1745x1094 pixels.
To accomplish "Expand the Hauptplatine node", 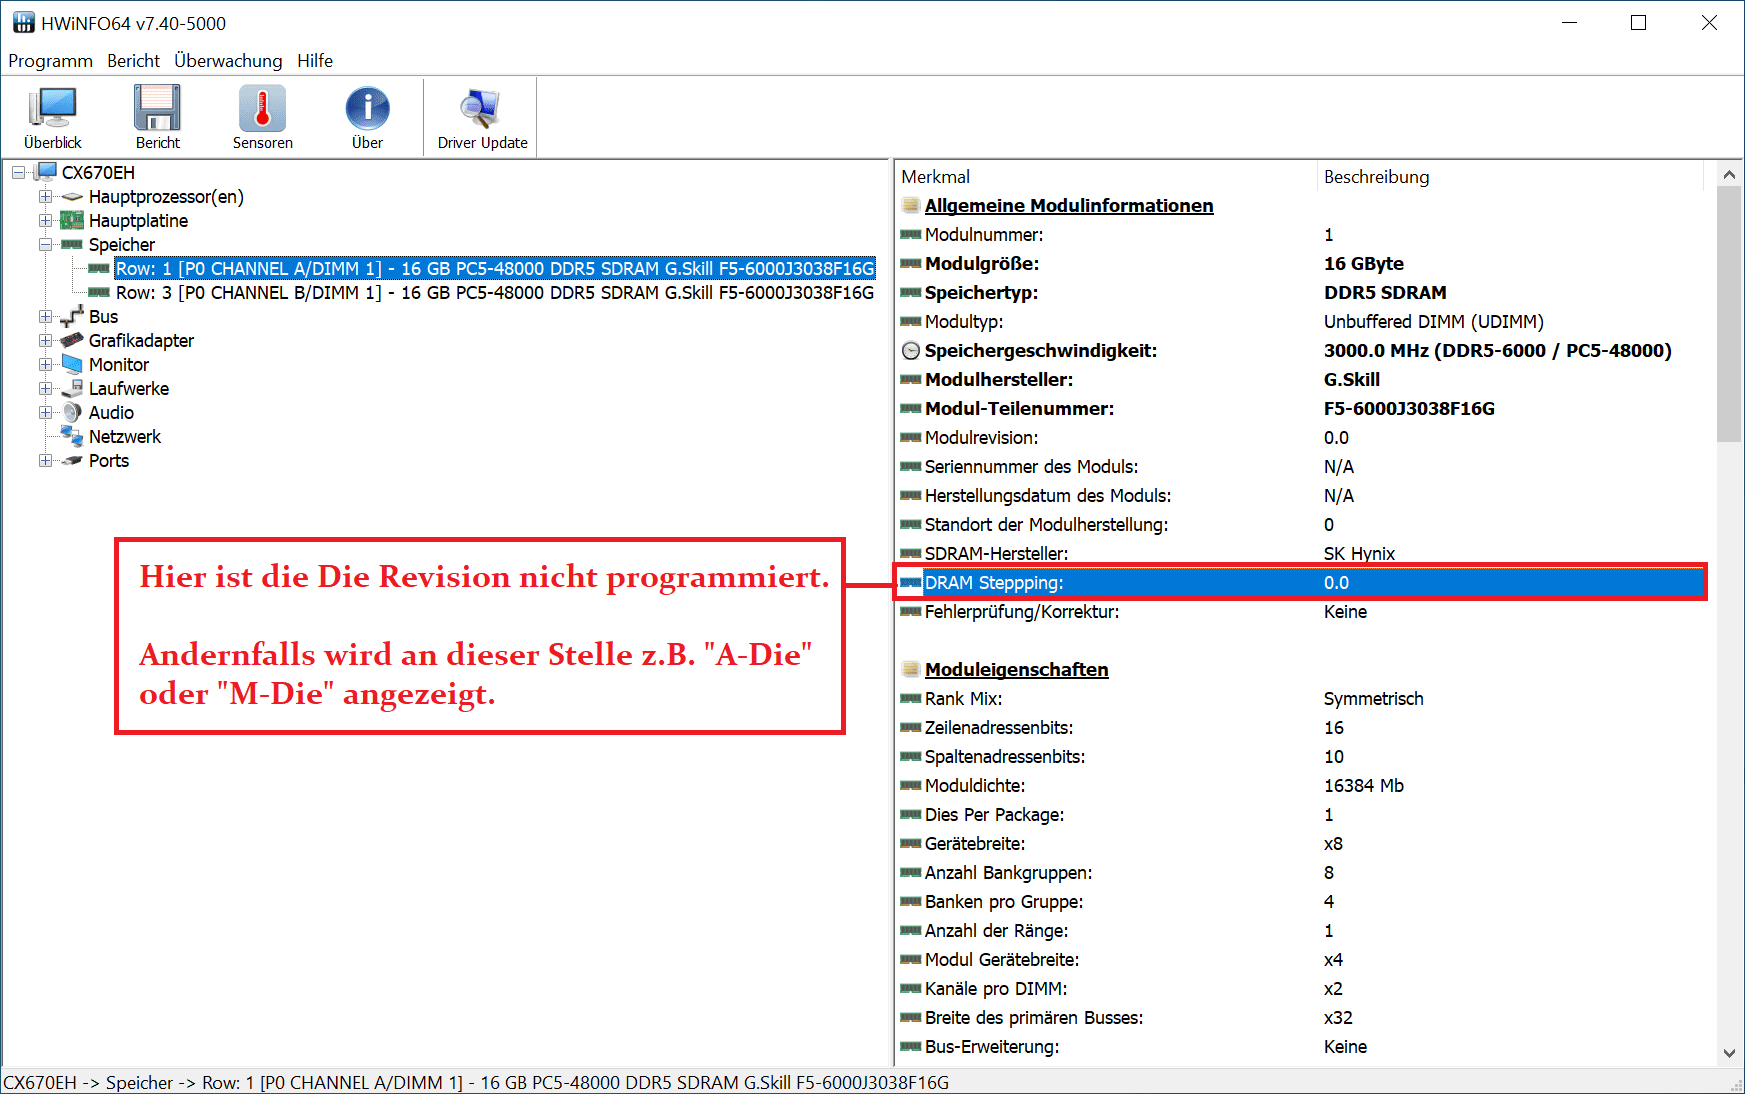I will (x=45, y=221).
